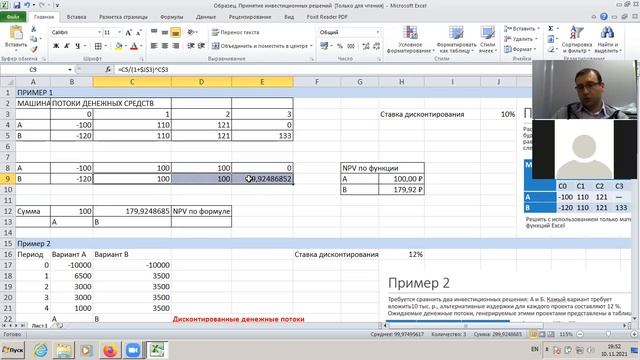Open the font size 11 dropdown

(x=120, y=32)
